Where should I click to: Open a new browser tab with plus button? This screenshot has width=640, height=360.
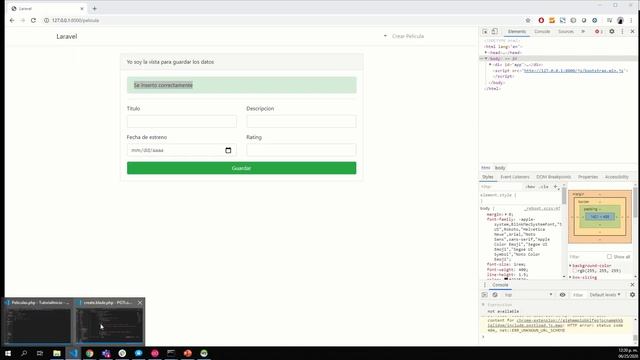(94, 8)
